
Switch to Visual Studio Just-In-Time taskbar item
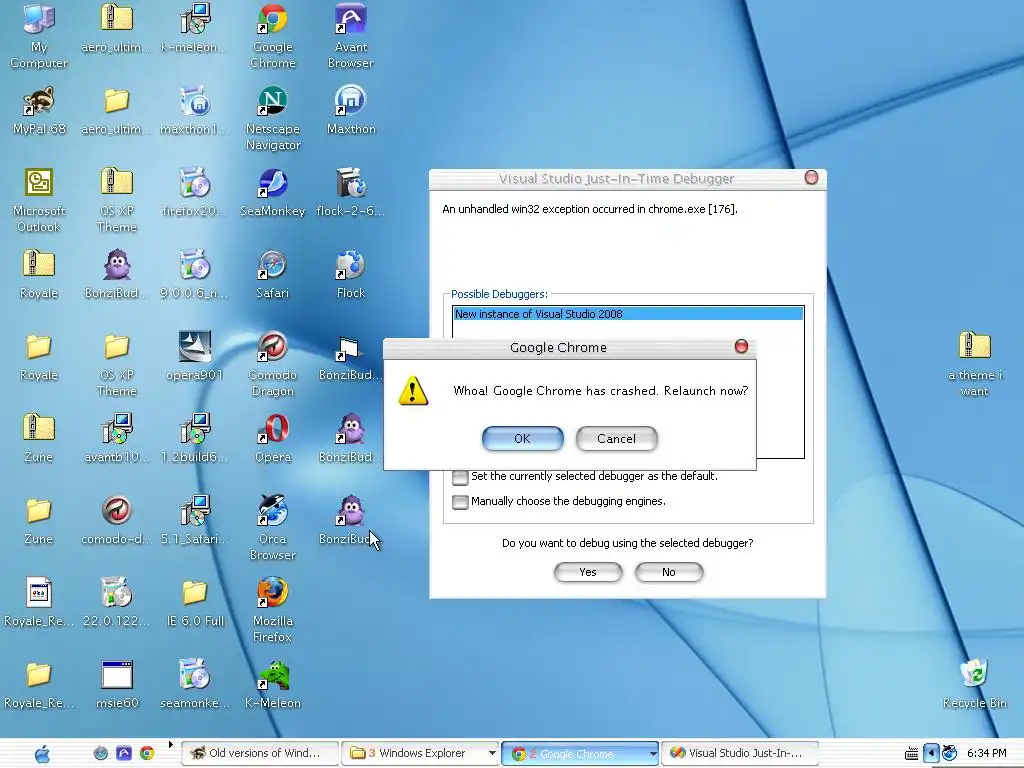coord(740,753)
